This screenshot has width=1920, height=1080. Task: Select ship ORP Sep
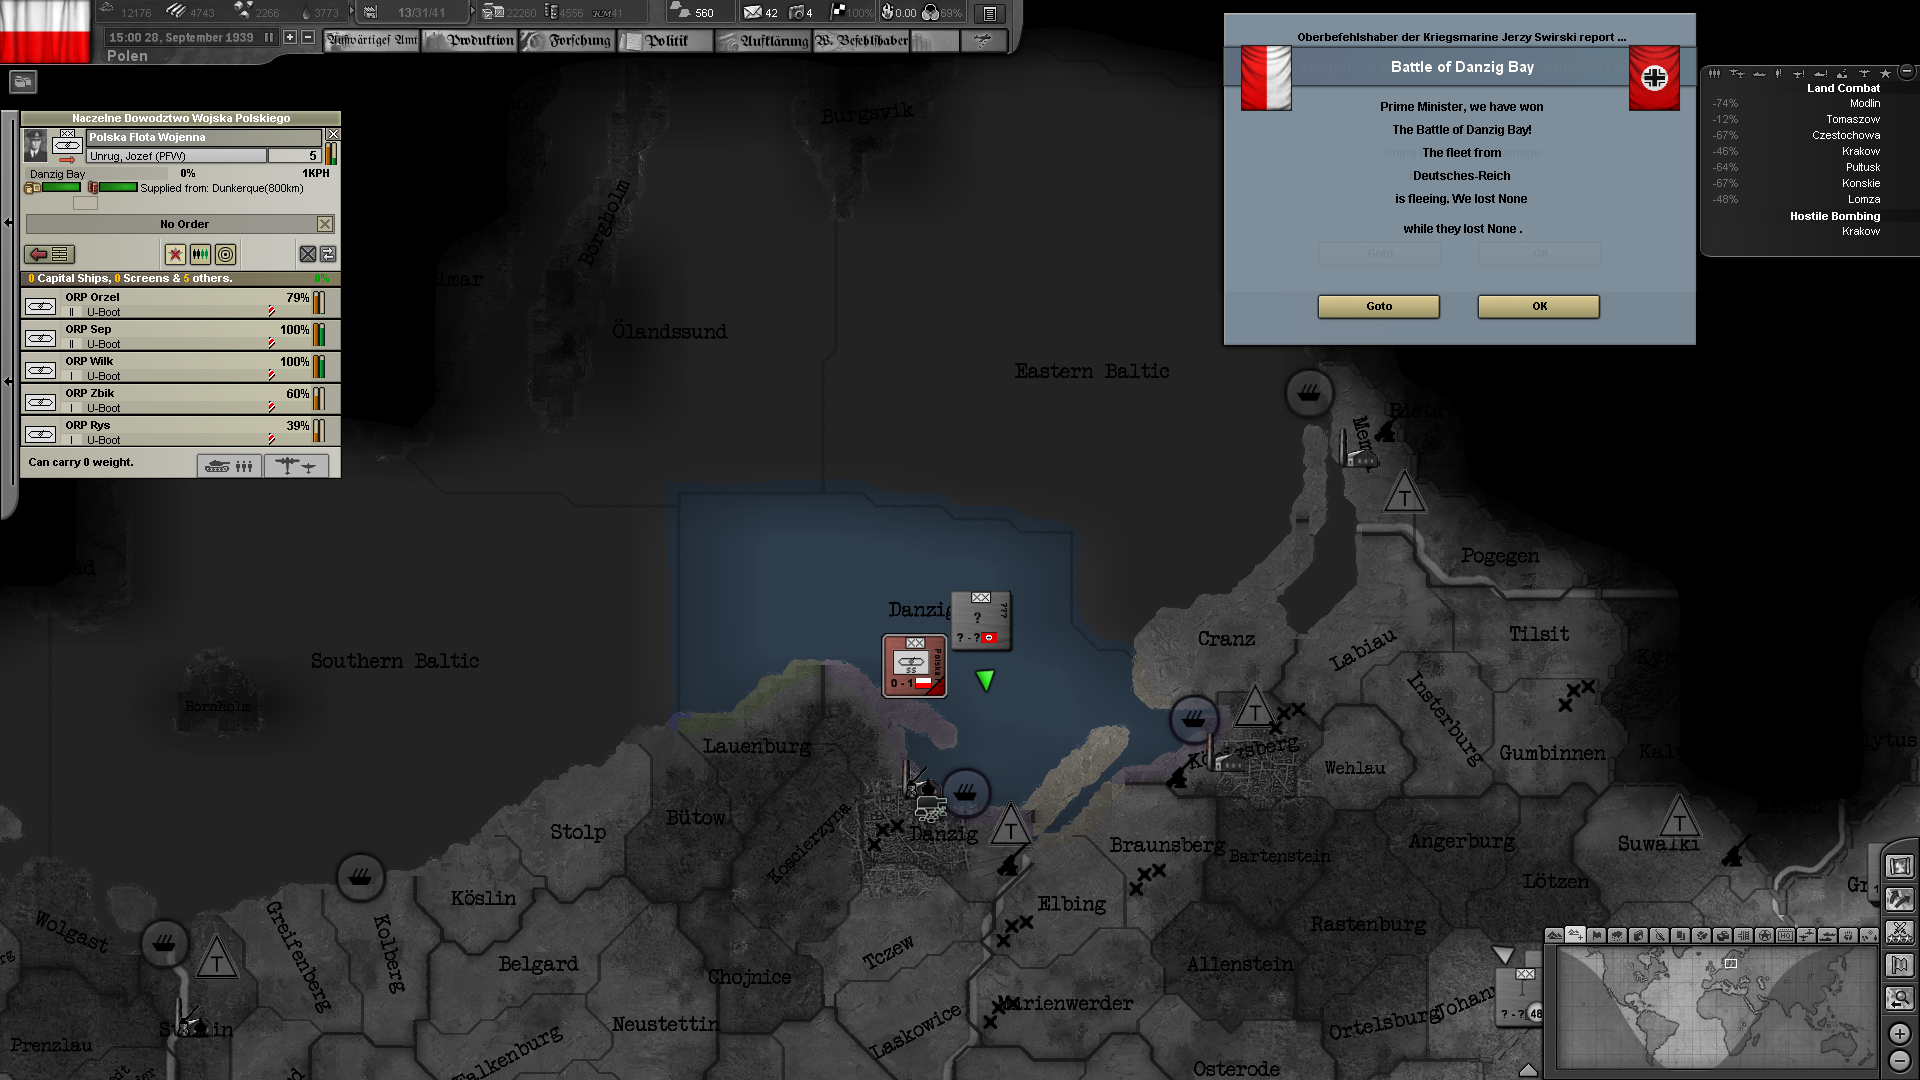click(180, 335)
